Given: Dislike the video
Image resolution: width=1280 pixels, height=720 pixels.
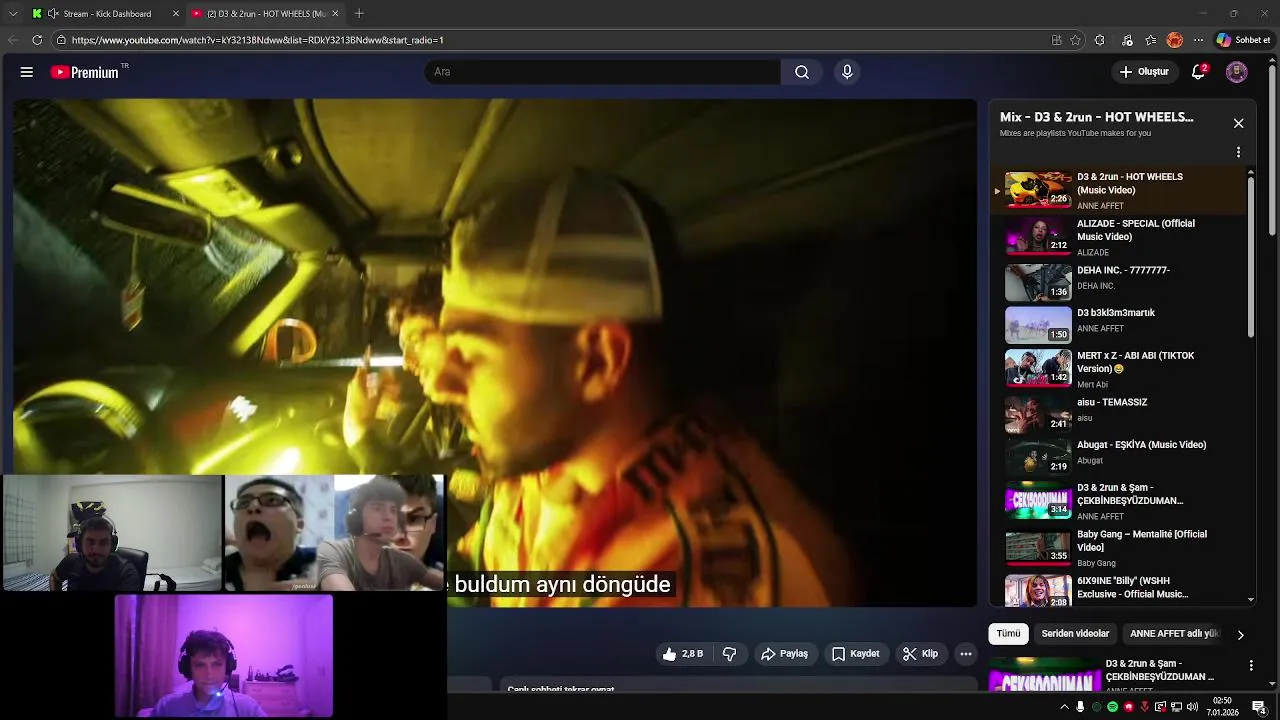Looking at the screenshot, I should pyautogui.click(x=729, y=654).
